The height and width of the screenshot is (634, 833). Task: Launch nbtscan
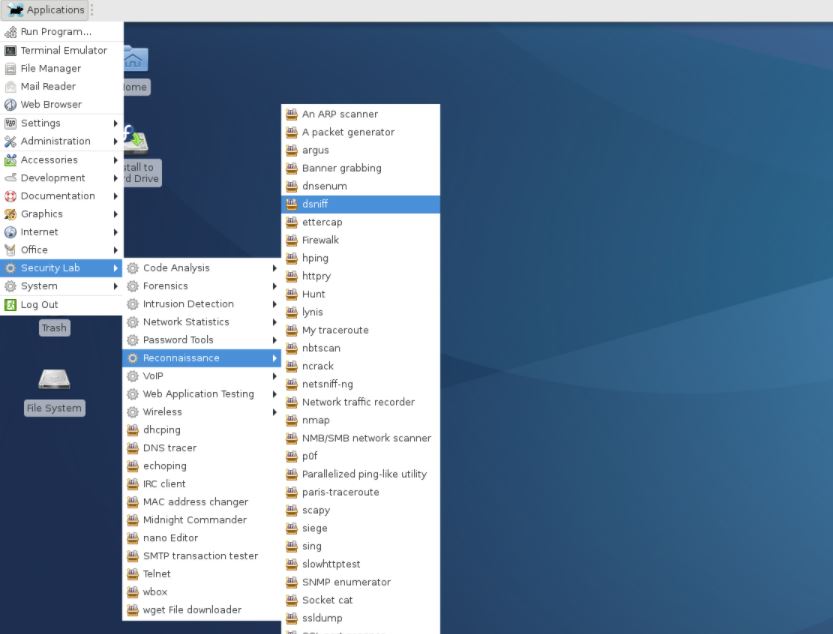pos(361,348)
